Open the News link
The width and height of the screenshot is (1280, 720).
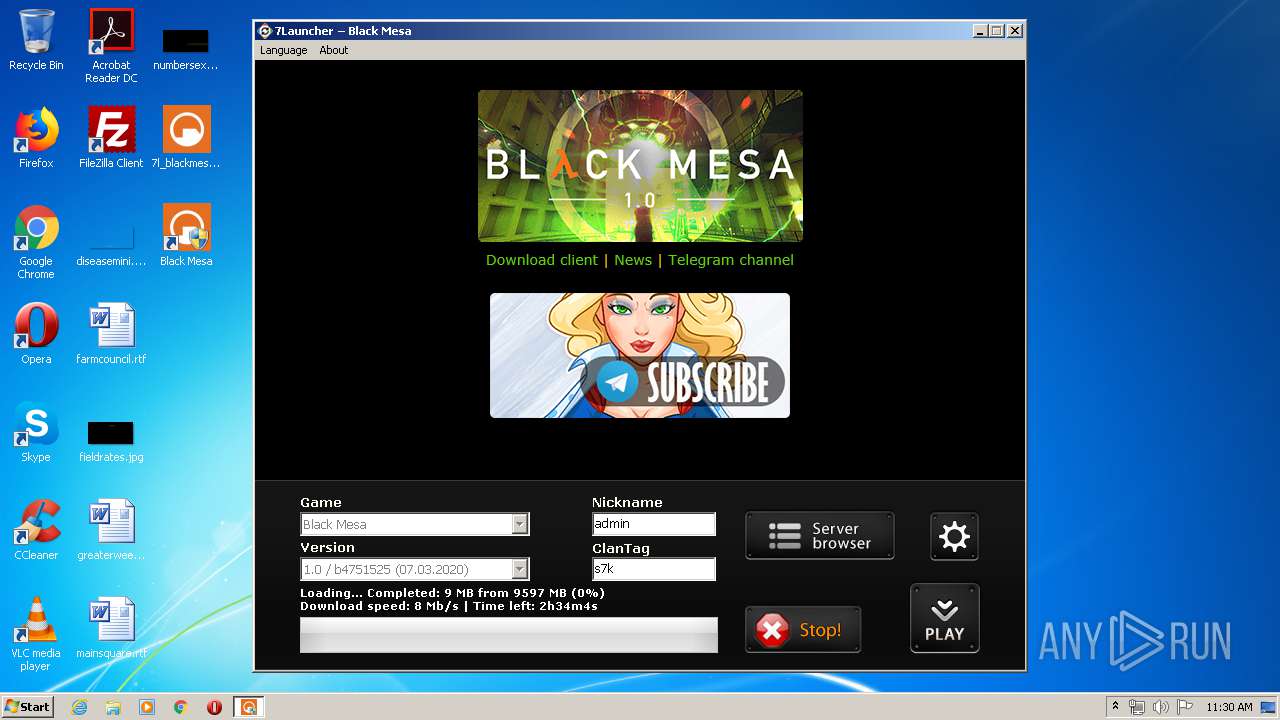tap(633, 260)
